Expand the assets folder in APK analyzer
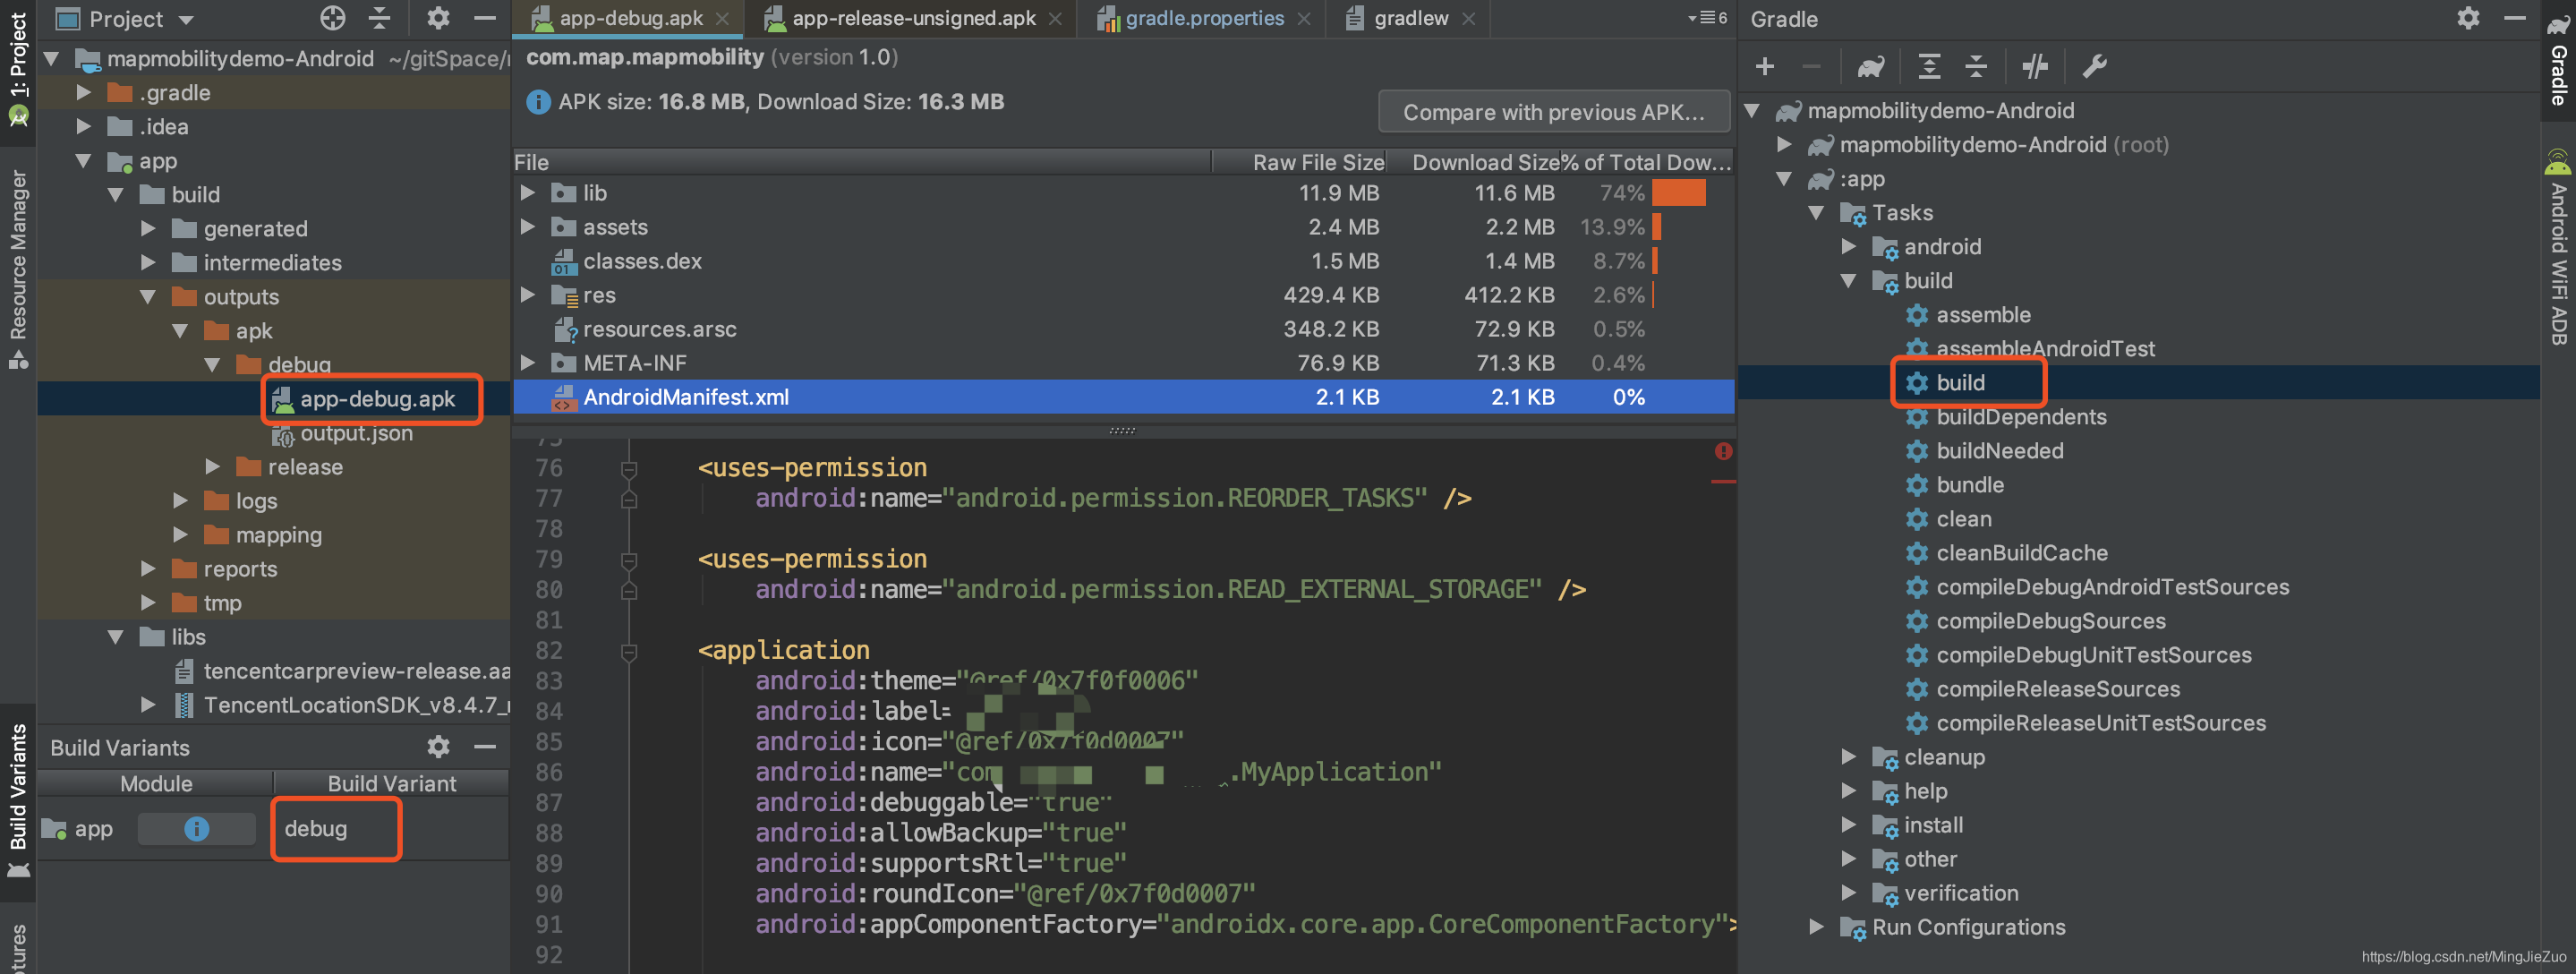This screenshot has height=974, width=2576. pyautogui.click(x=527, y=227)
